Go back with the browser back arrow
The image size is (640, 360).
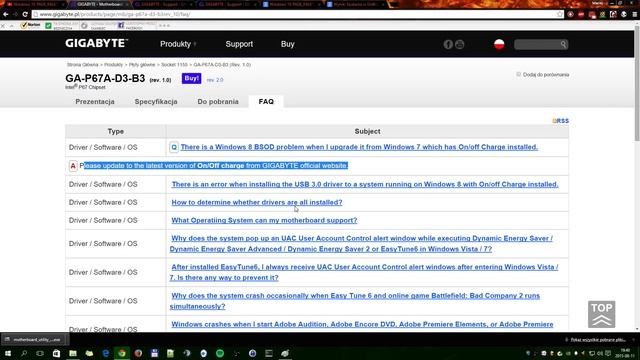click(x=6, y=14)
